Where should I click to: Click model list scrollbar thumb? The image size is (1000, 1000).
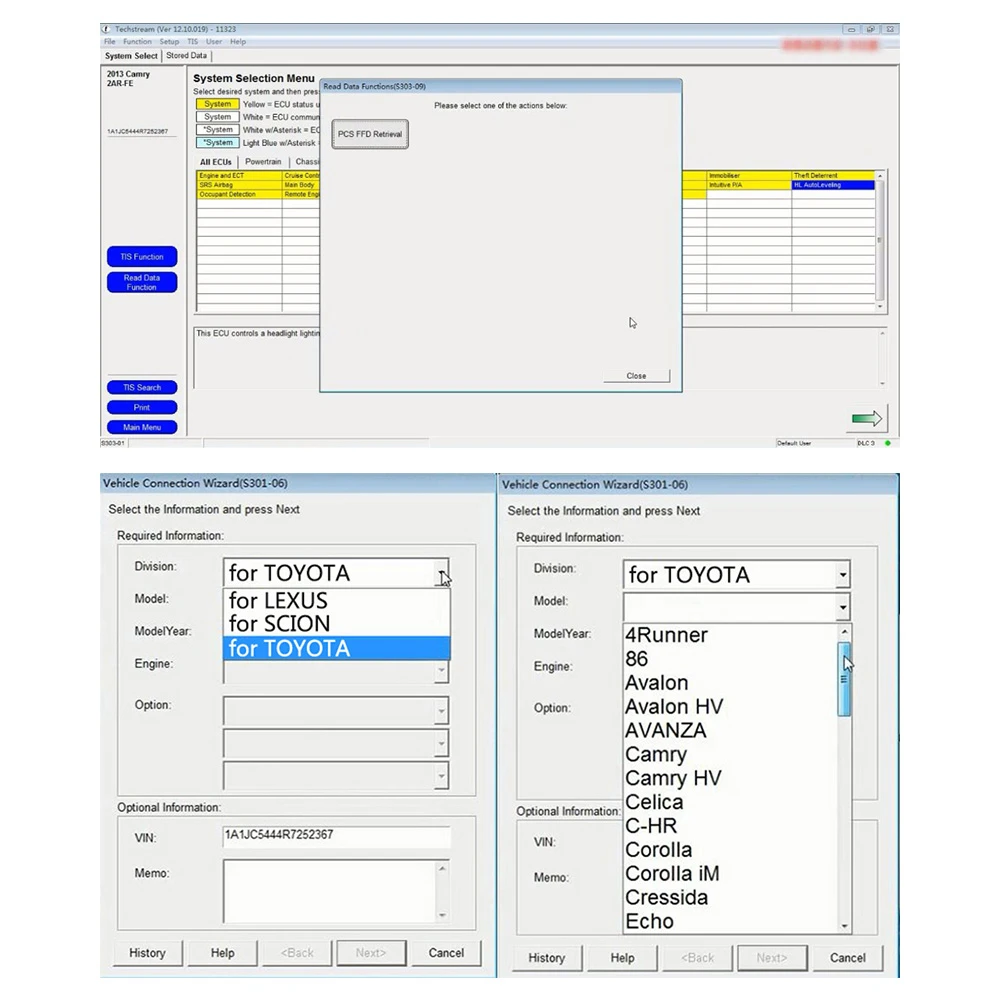(844, 679)
